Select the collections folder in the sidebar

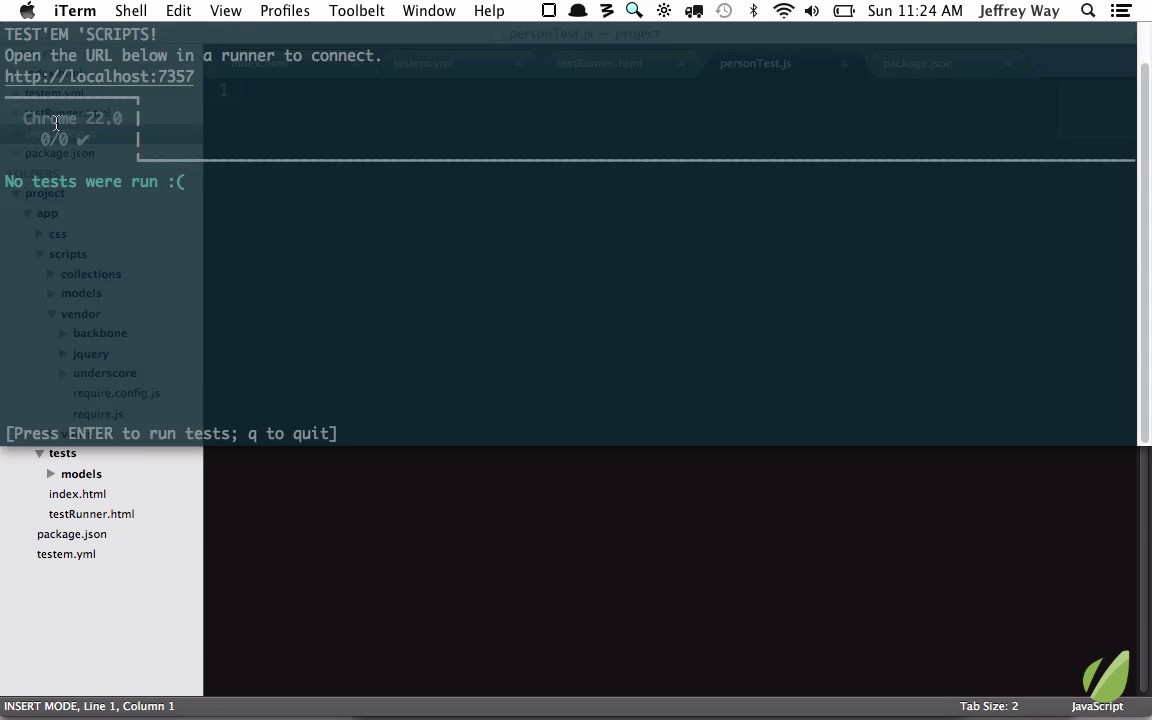pyautogui.click(x=91, y=274)
